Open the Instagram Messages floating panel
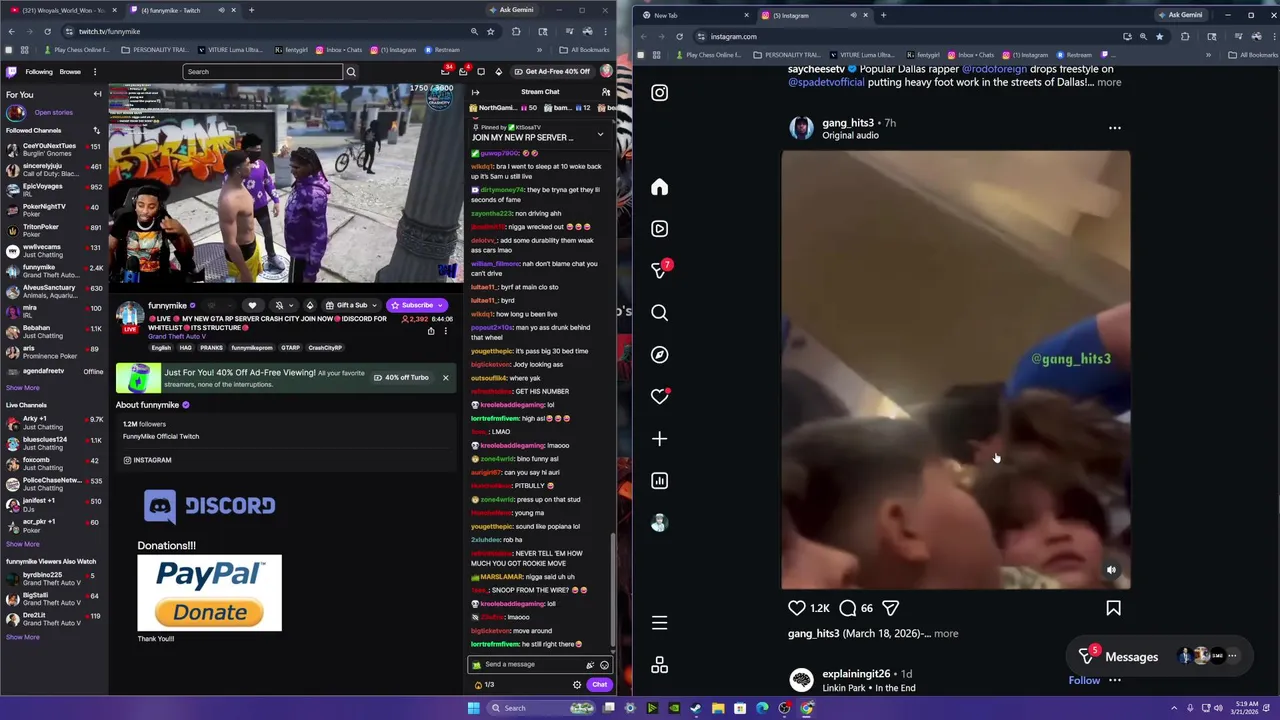1280x720 pixels. 1160,657
